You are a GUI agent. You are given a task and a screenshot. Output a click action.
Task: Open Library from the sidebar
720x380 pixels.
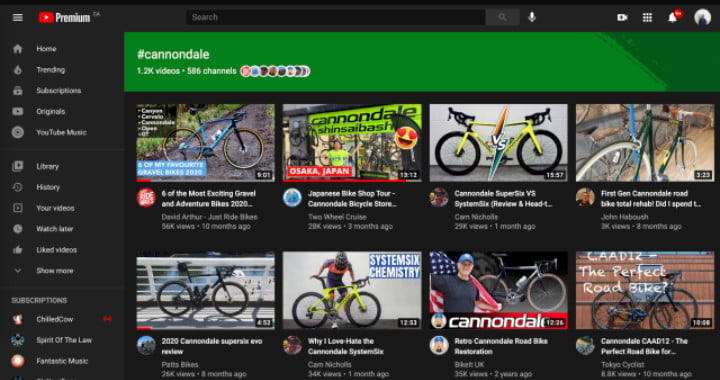pos(62,166)
